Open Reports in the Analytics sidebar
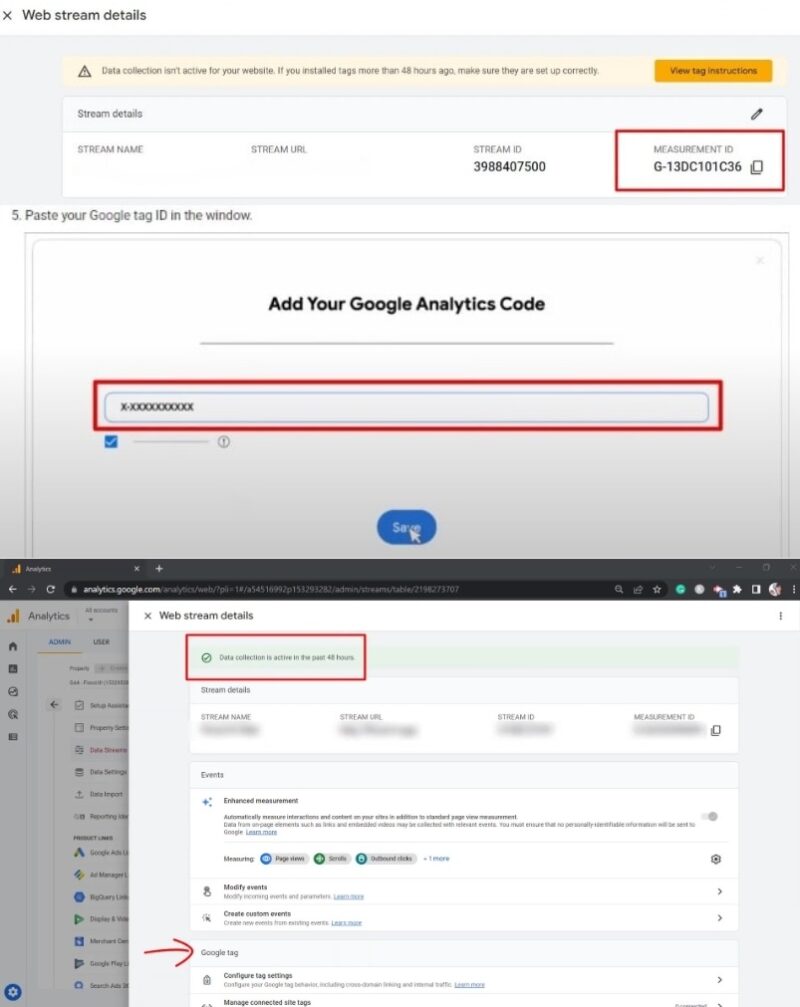 pos(13,669)
